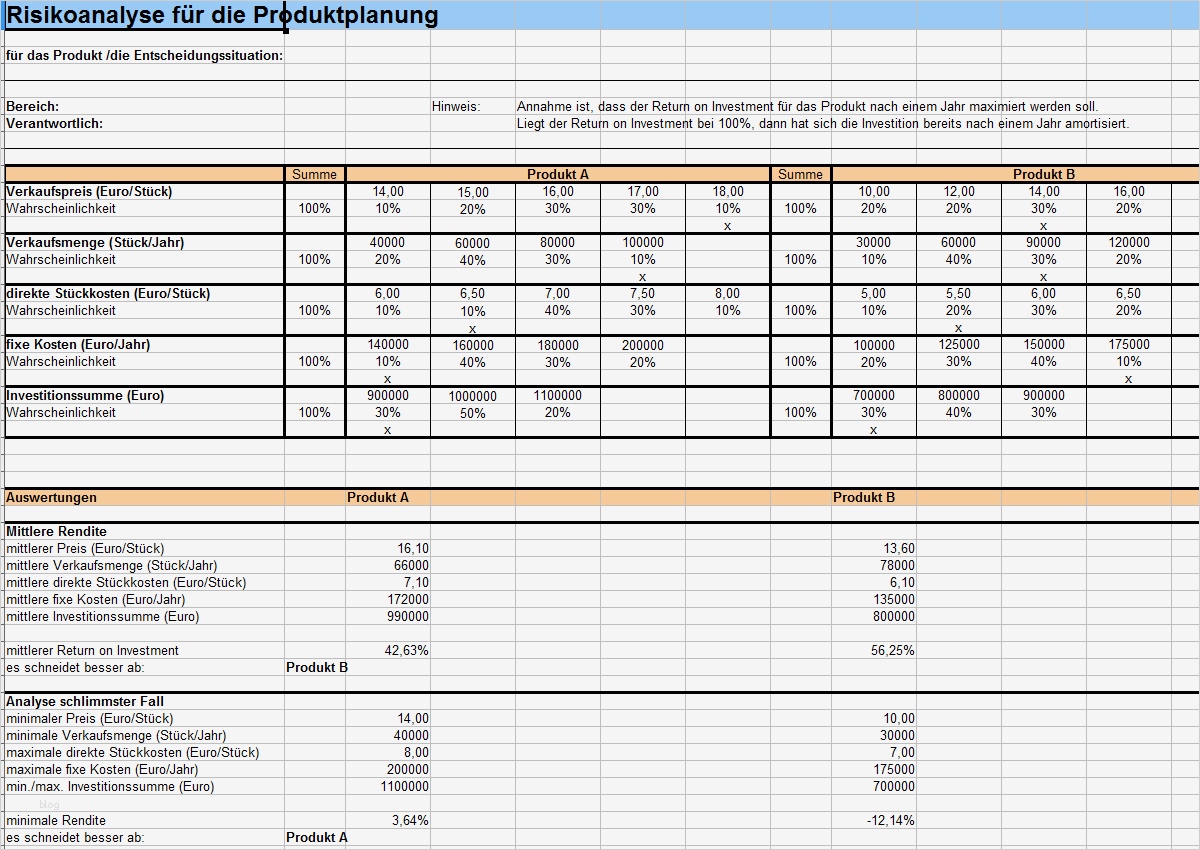Select the 120000 Verkaufsmenge cell for Produkt B
1200x850 pixels.
click(1129, 242)
